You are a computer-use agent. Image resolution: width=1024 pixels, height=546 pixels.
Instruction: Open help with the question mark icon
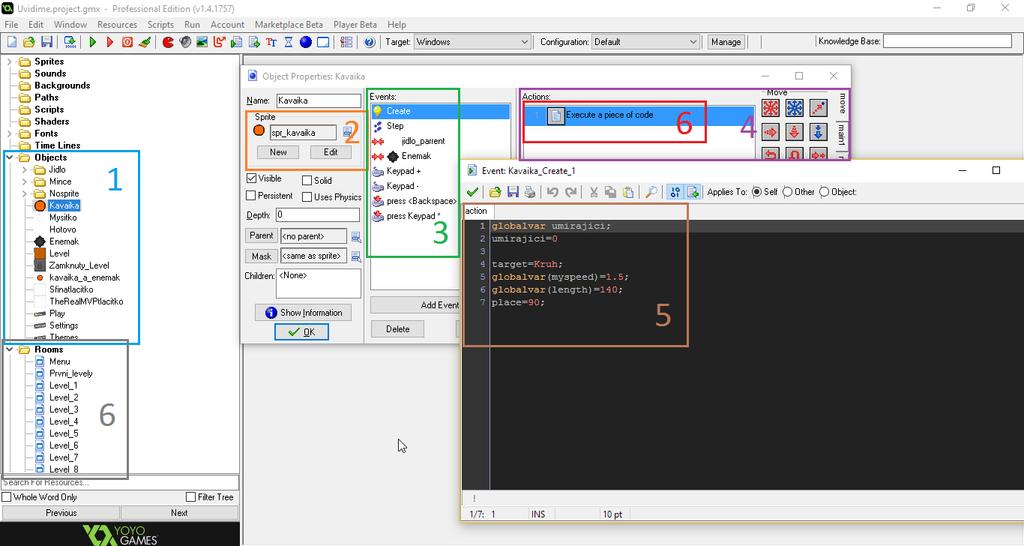pyautogui.click(x=370, y=42)
